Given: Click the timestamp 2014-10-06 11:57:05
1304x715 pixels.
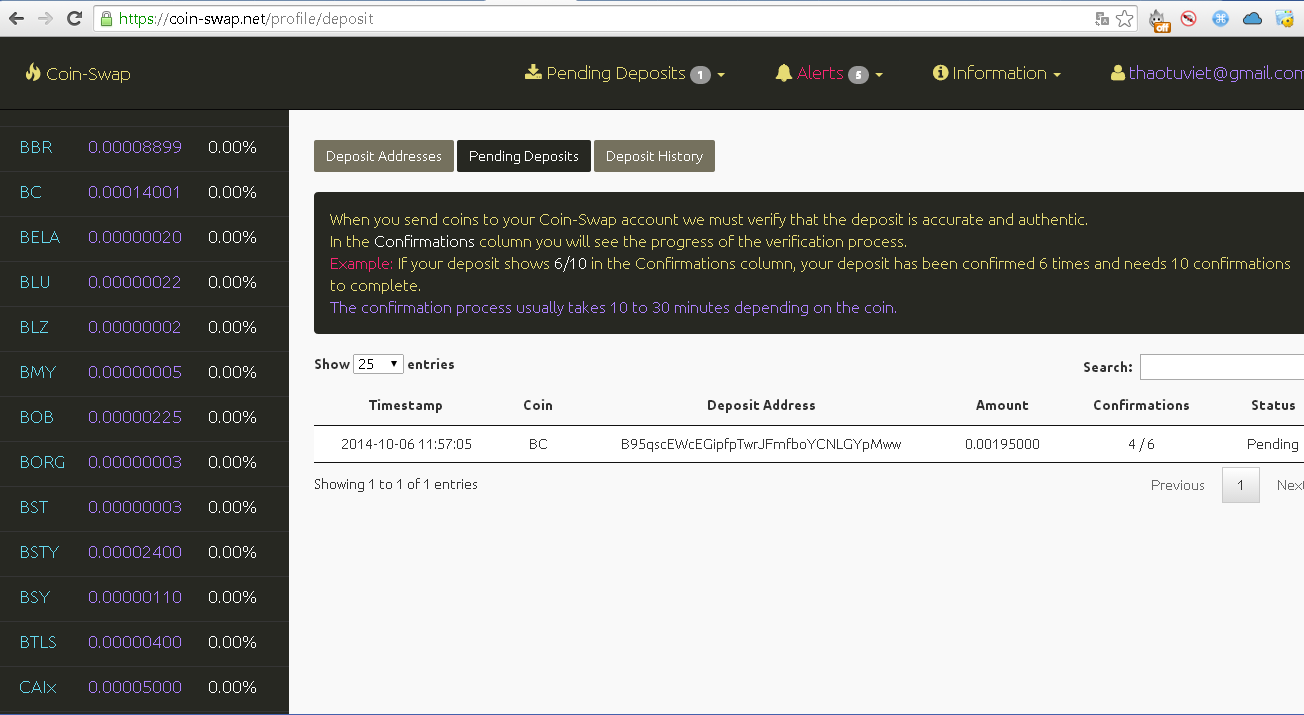Looking at the screenshot, I should click(x=406, y=444).
